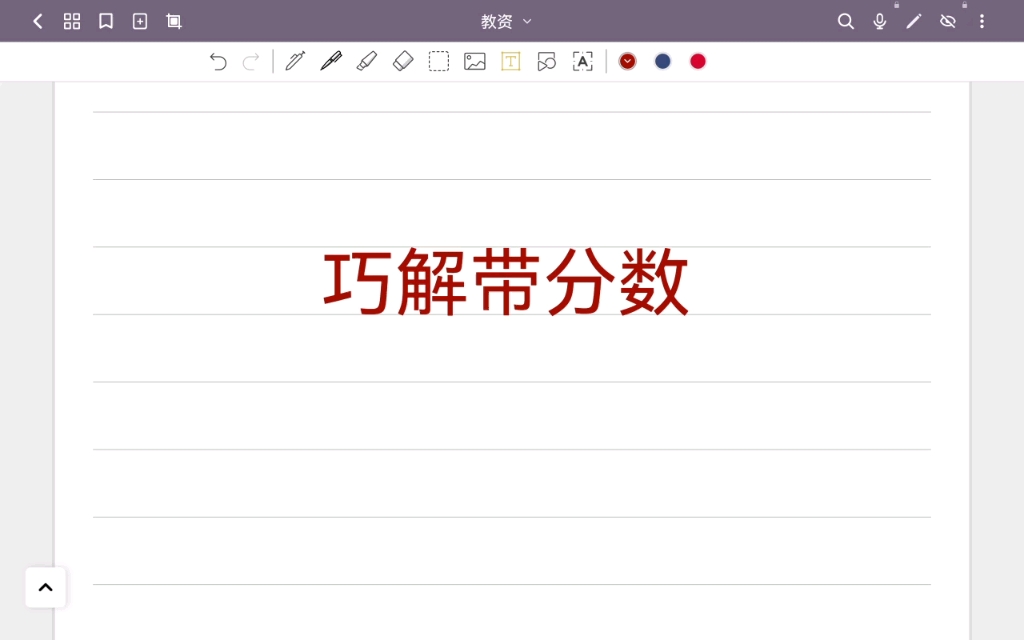The height and width of the screenshot is (640, 1024).
Task: Open the Elements/shapes tool
Action: (x=547, y=61)
